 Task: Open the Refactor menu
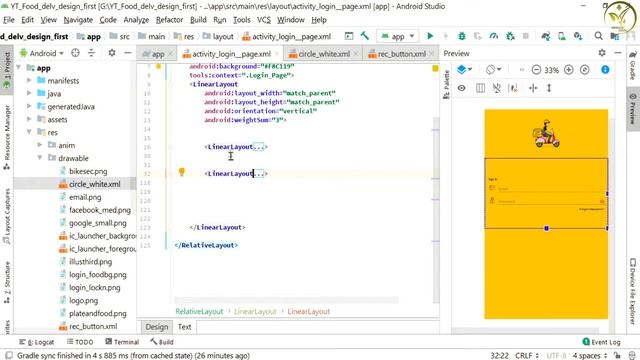point(169,20)
